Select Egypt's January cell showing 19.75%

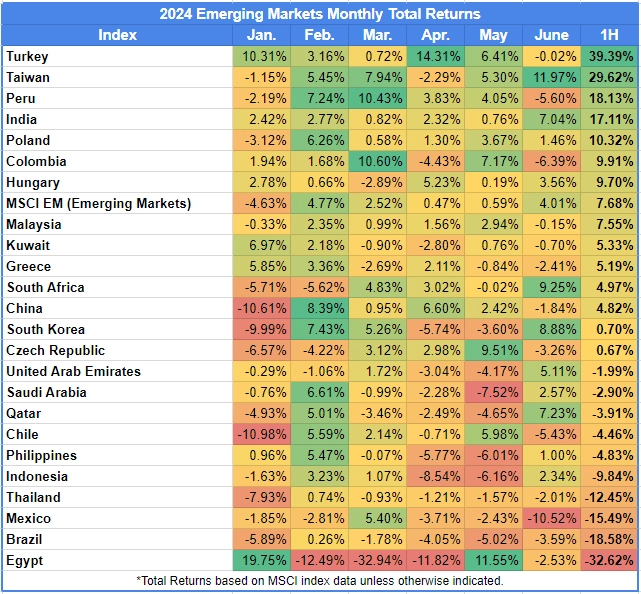[261, 560]
